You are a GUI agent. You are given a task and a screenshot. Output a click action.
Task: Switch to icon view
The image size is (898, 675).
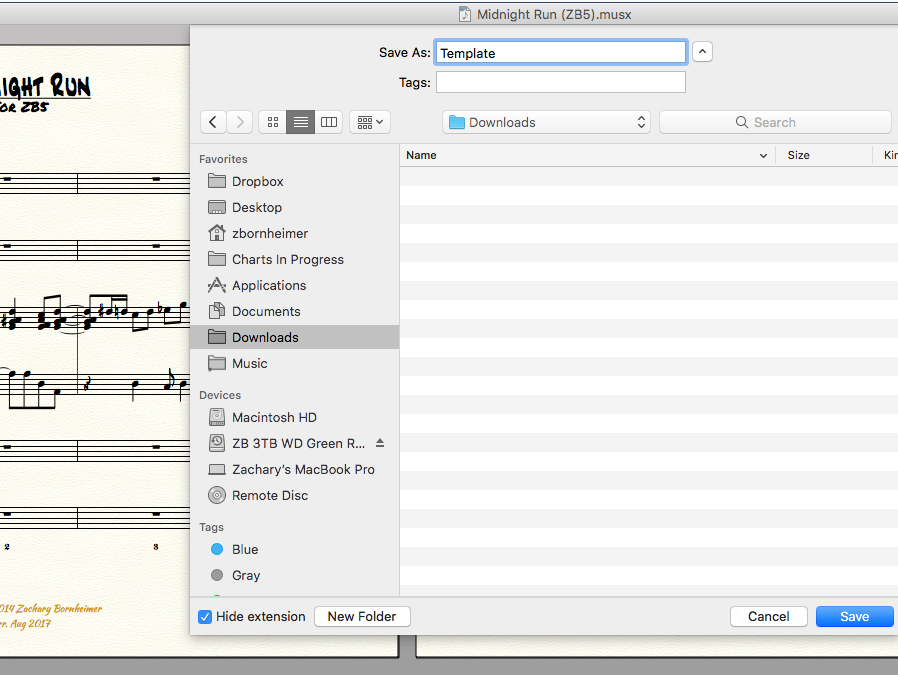pyautogui.click(x=272, y=122)
